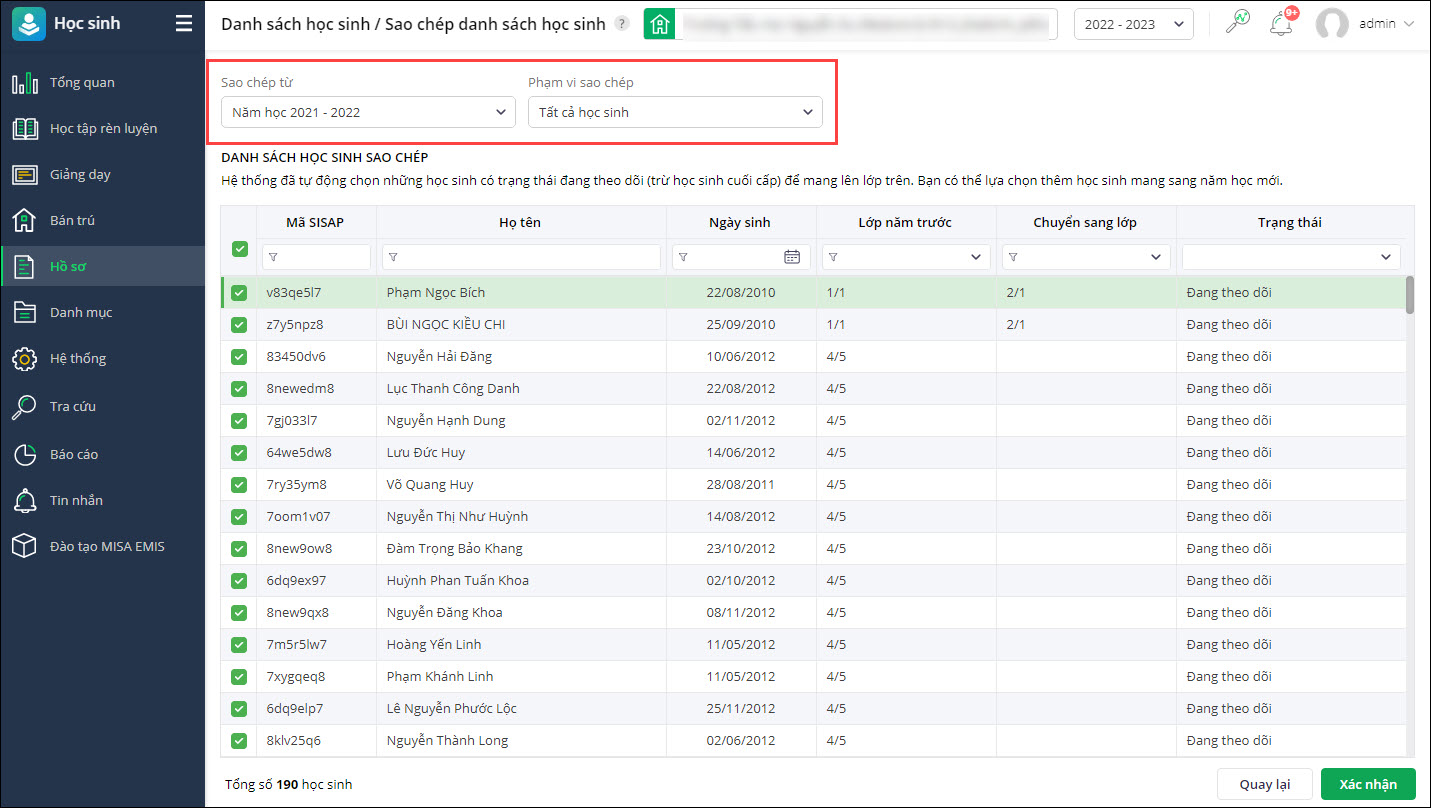The image size is (1431, 808).
Task: Sort by the Họ tên column header
Action: coord(520,223)
